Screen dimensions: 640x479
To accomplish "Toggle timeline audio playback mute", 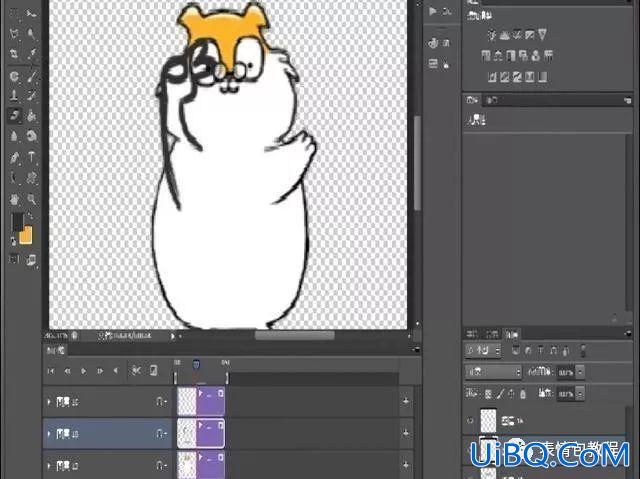I will (116, 371).
